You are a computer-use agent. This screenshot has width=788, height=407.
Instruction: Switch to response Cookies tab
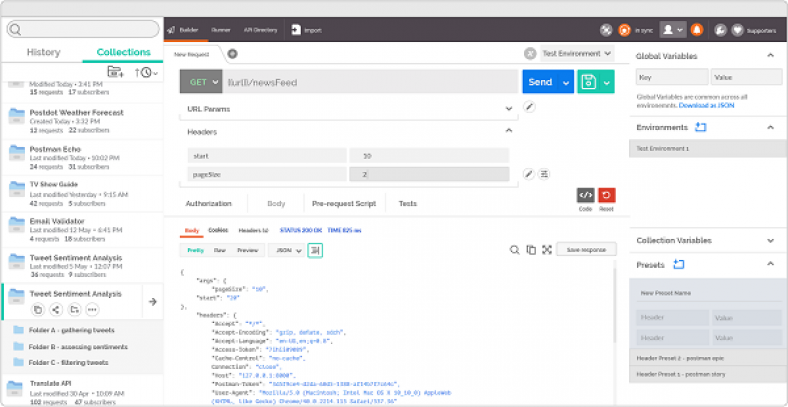[218, 230]
